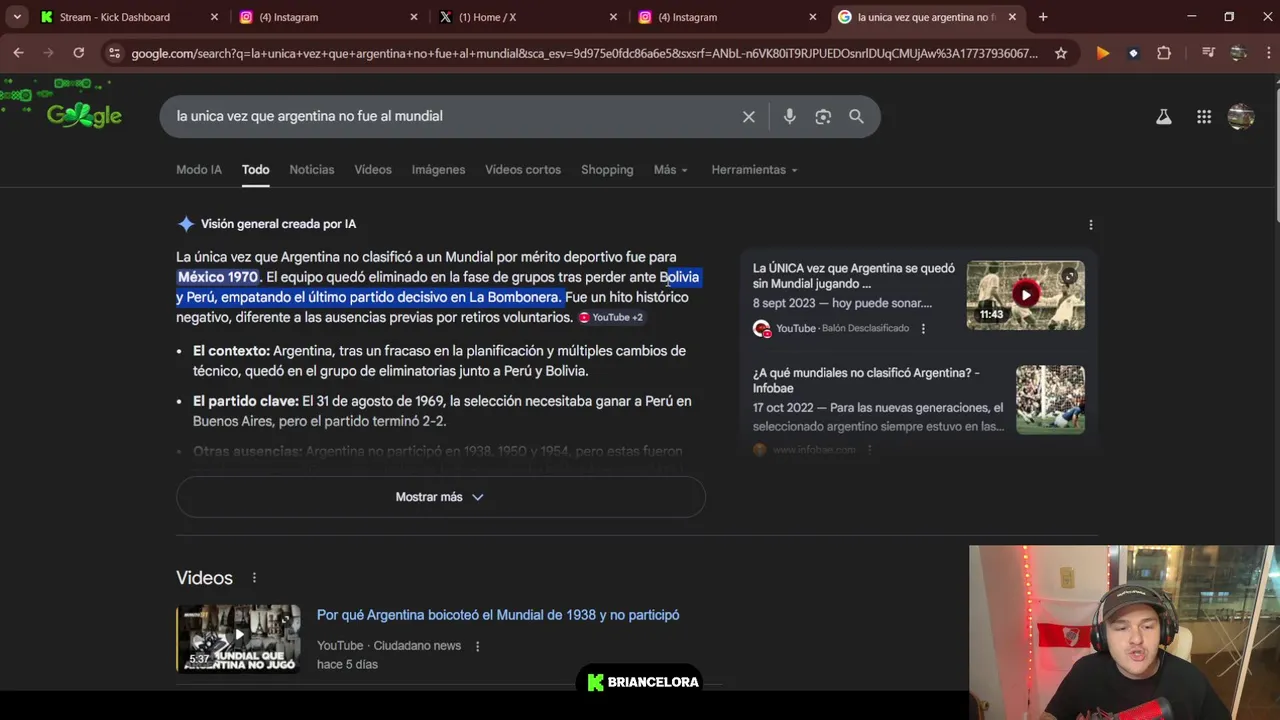
Task: View site information icon in address bar
Action: coord(114,53)
